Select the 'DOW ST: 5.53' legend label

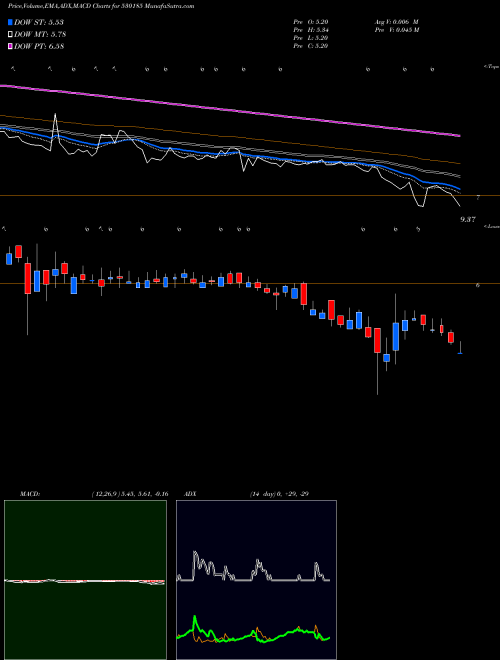pos(39,22)
